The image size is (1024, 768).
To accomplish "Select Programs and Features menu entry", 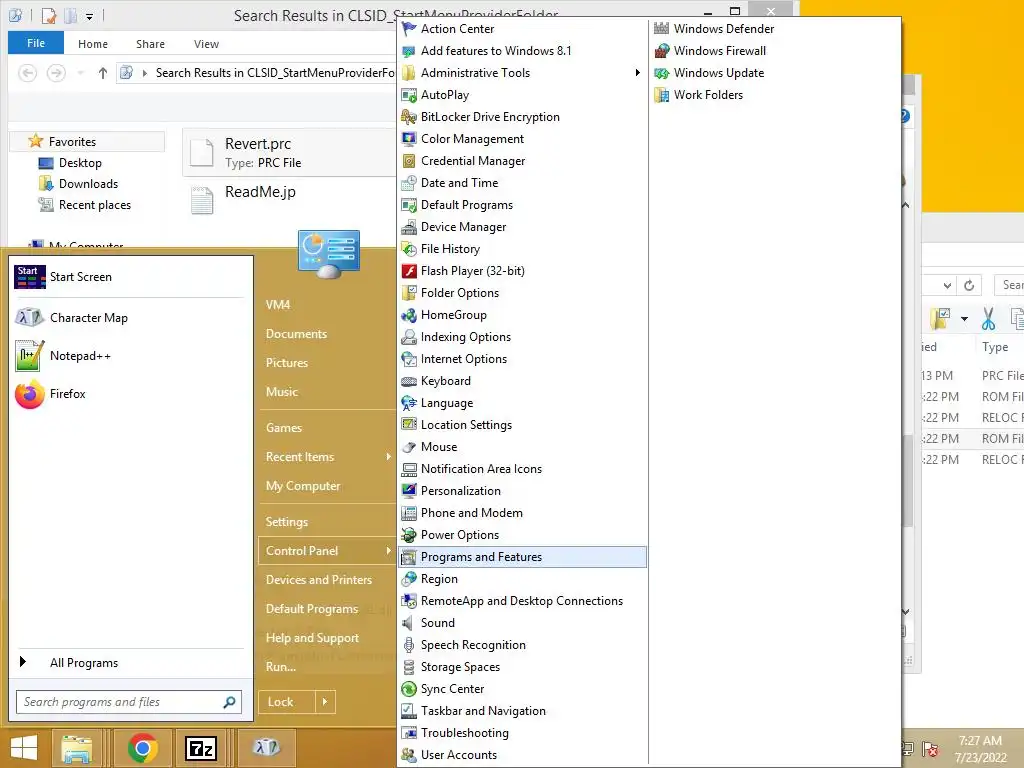I will click(x=522, y=557).
